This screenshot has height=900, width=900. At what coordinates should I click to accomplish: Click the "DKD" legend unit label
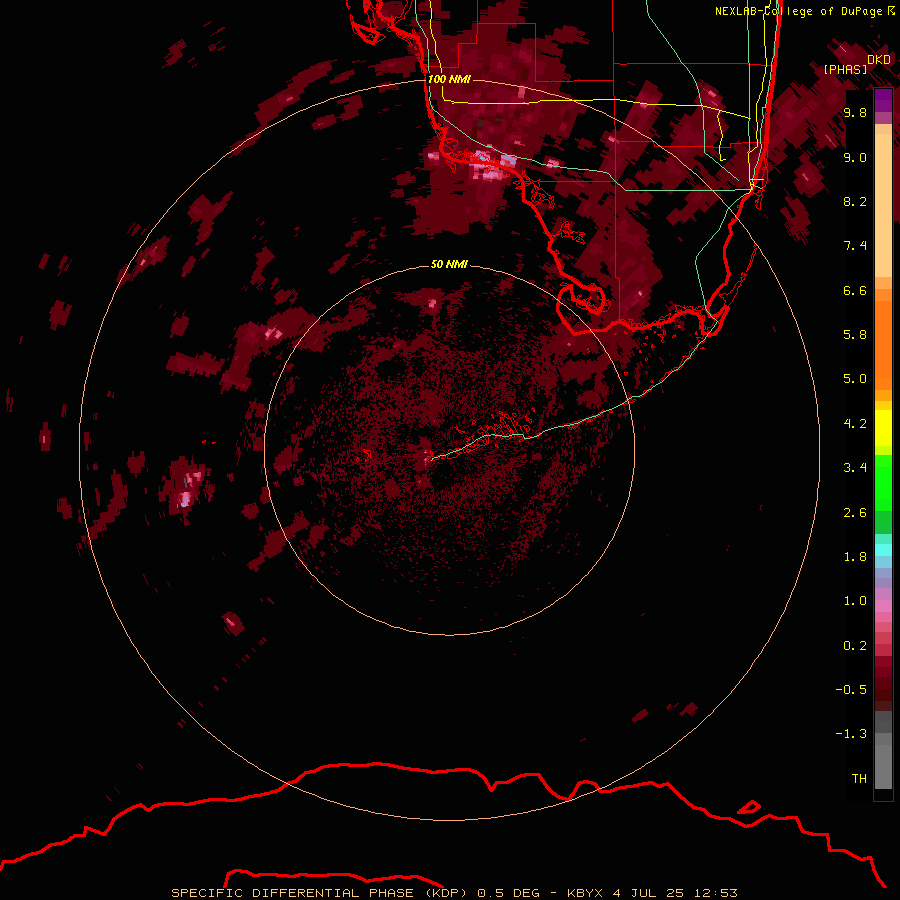(x=879, y=59)
